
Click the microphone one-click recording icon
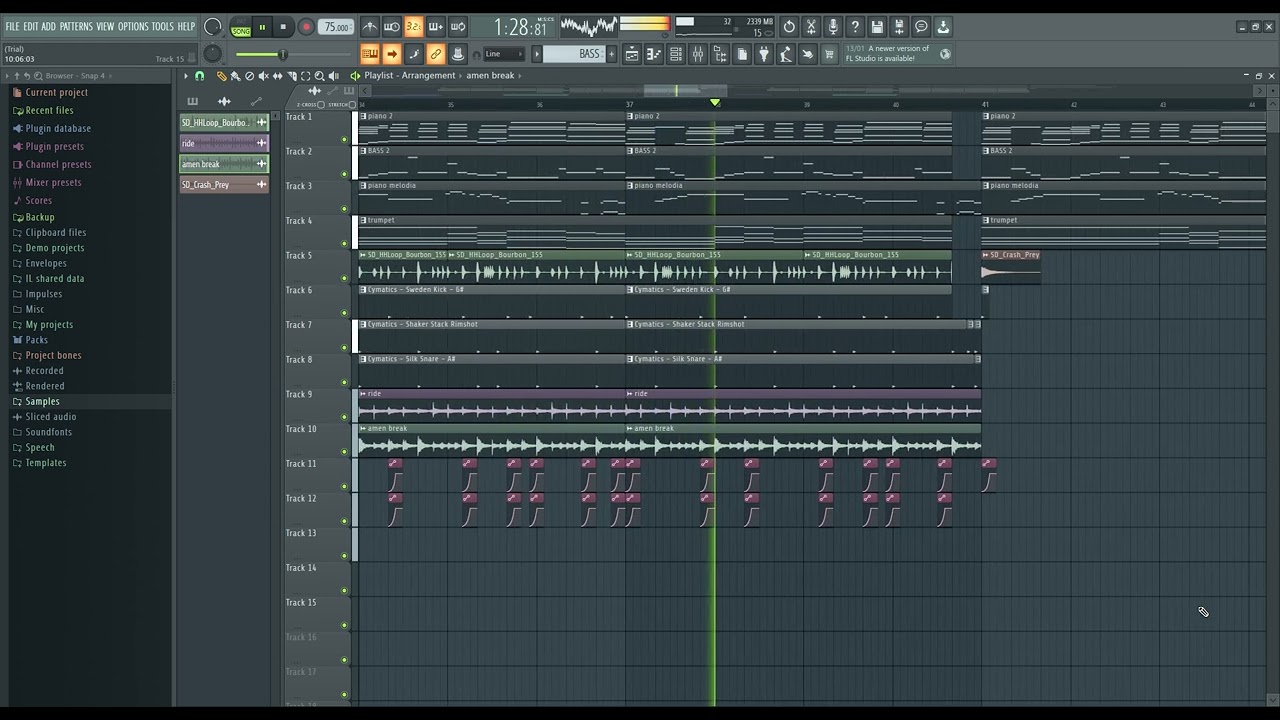833,27
